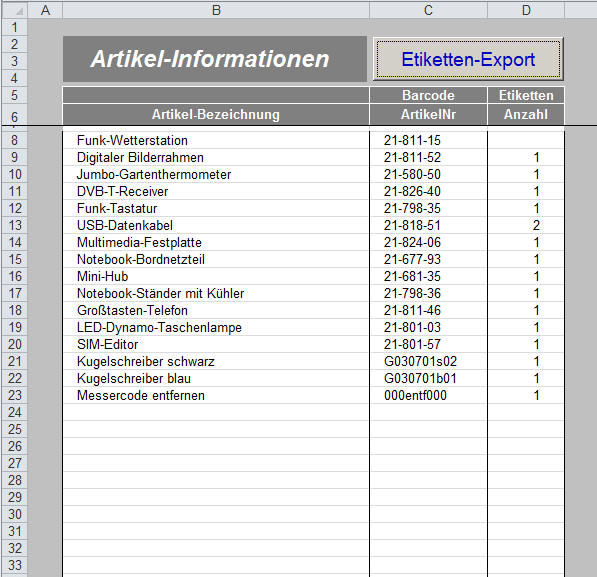
Task: Select barcode cell 21-801-03
Action: tap(428, 328)
